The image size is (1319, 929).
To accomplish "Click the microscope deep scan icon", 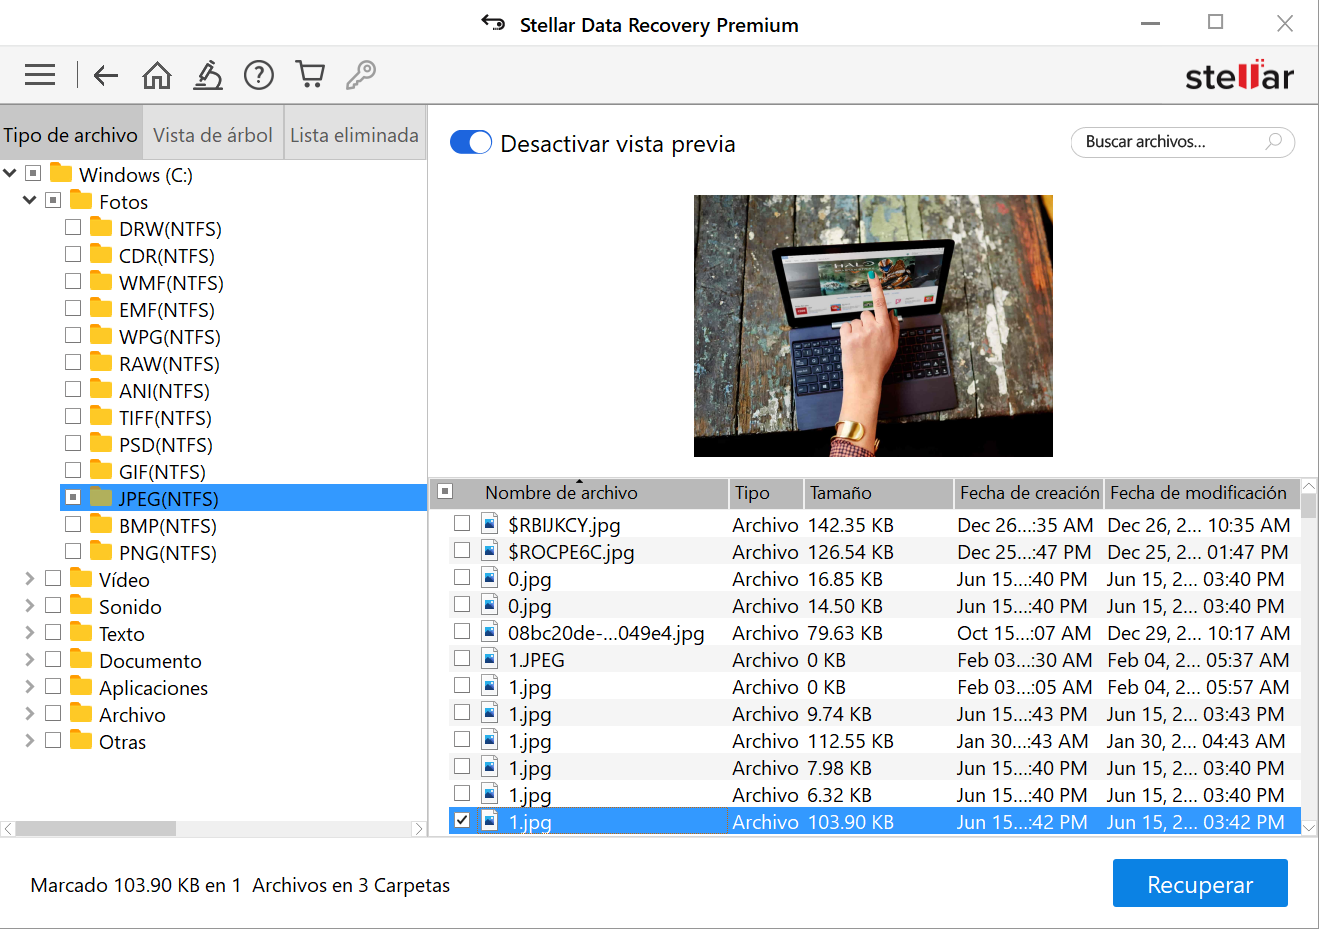I will (x=208, y=75).
